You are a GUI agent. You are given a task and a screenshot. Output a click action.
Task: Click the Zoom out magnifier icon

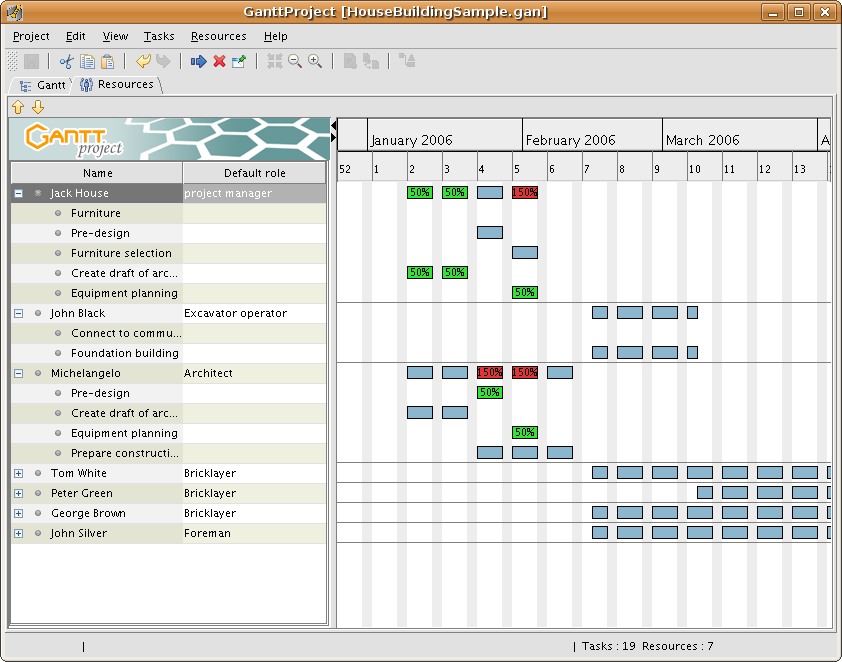pos(295,61)
